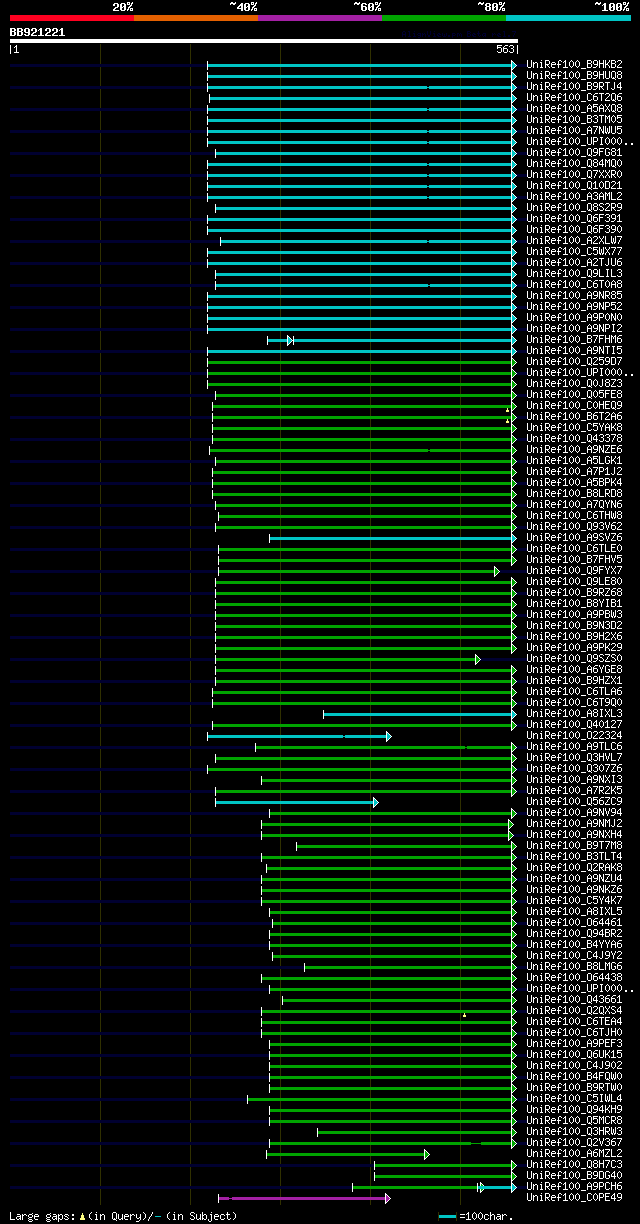Select hit label UniRef100_C5IWL4
Viewport: 640px width, 1224px height.
tap(575, 1099)
